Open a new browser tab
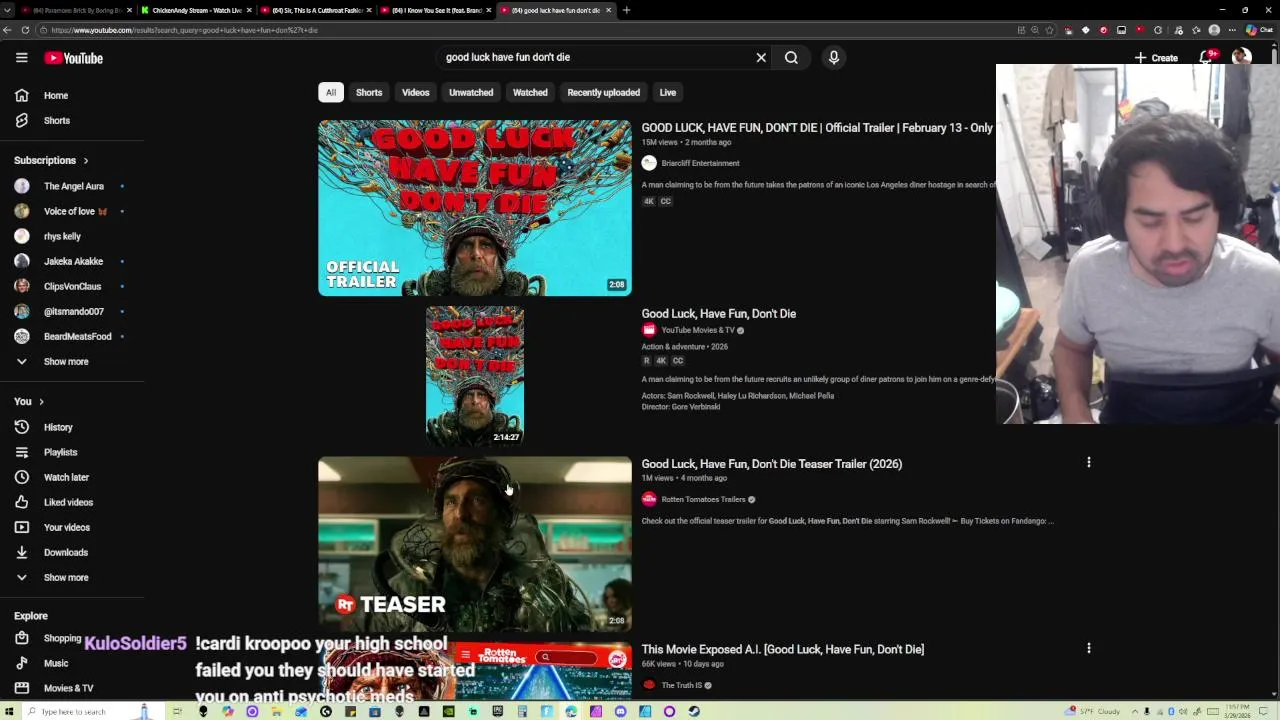Viewport: 1280px width, 720px height. pyautogui.click(x=626, y=10)
